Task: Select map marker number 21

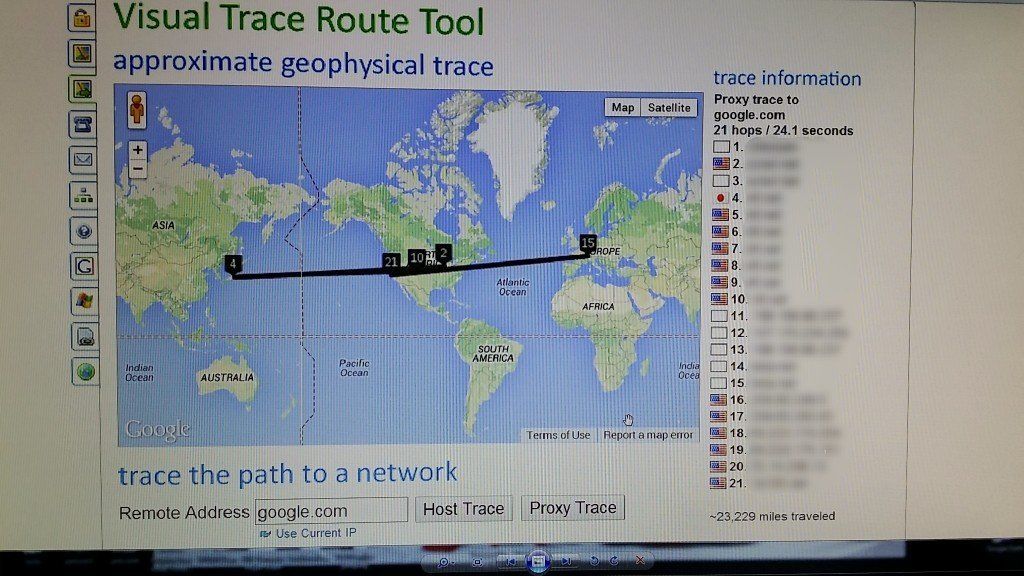Action: pos(391,262)
